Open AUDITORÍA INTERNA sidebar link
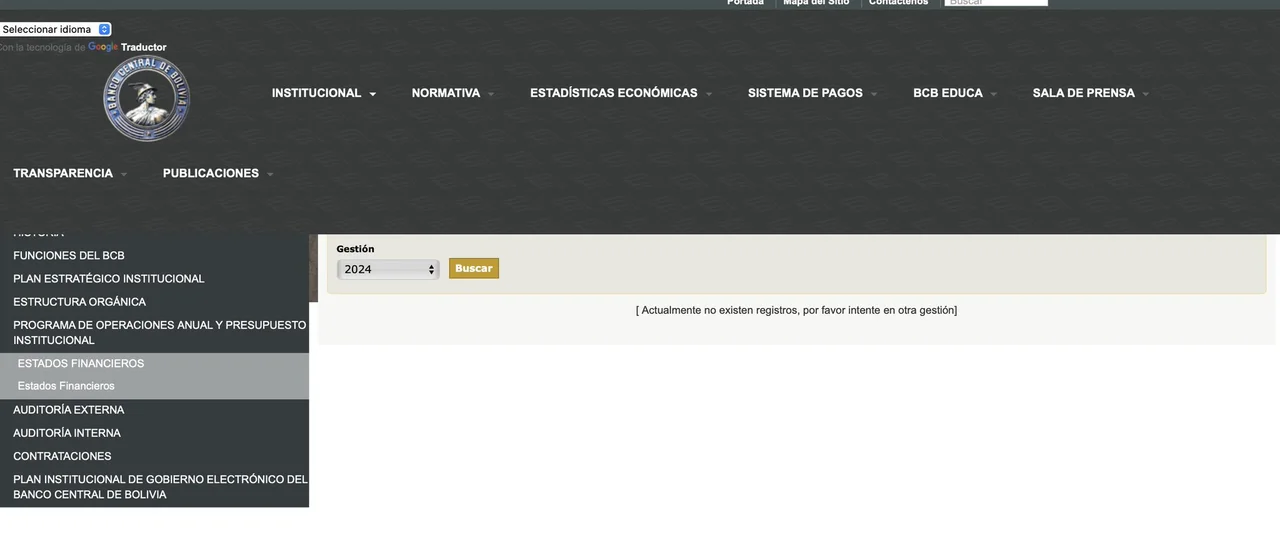The height and width of the screenshot is (549, 1280). [67, 433]
